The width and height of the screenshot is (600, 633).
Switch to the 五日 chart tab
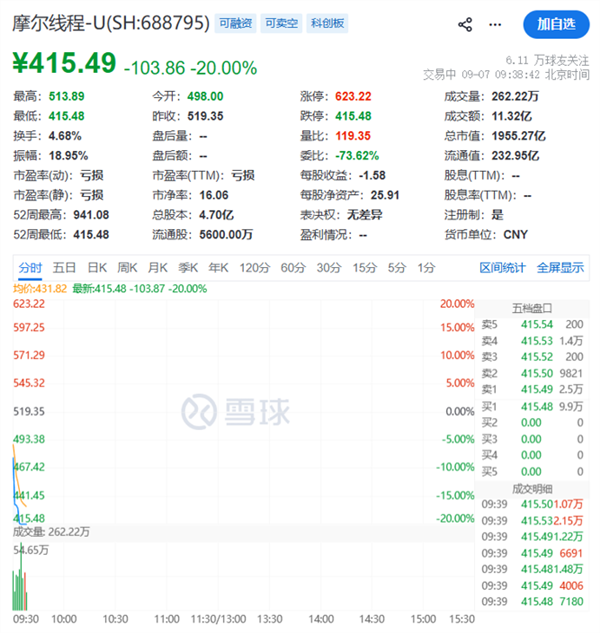pos(64,268)
